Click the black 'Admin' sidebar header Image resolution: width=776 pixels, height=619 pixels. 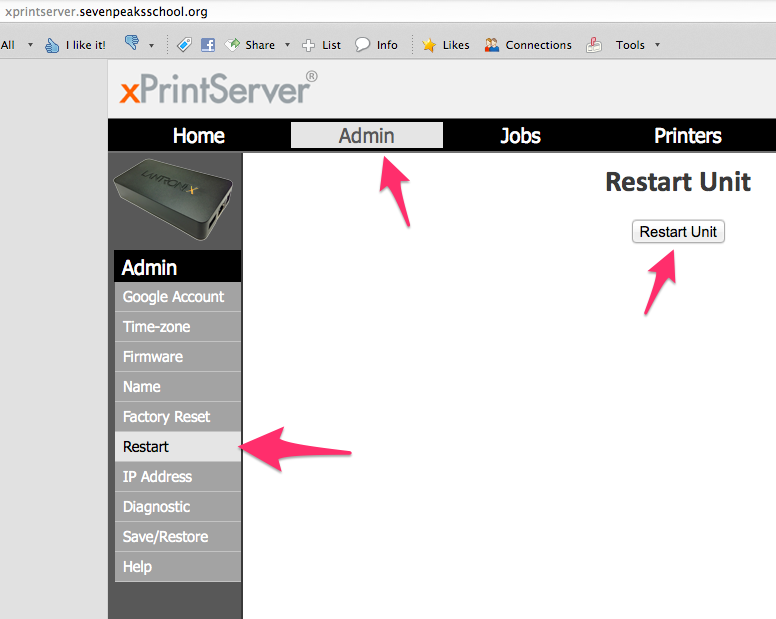[178, 267]
